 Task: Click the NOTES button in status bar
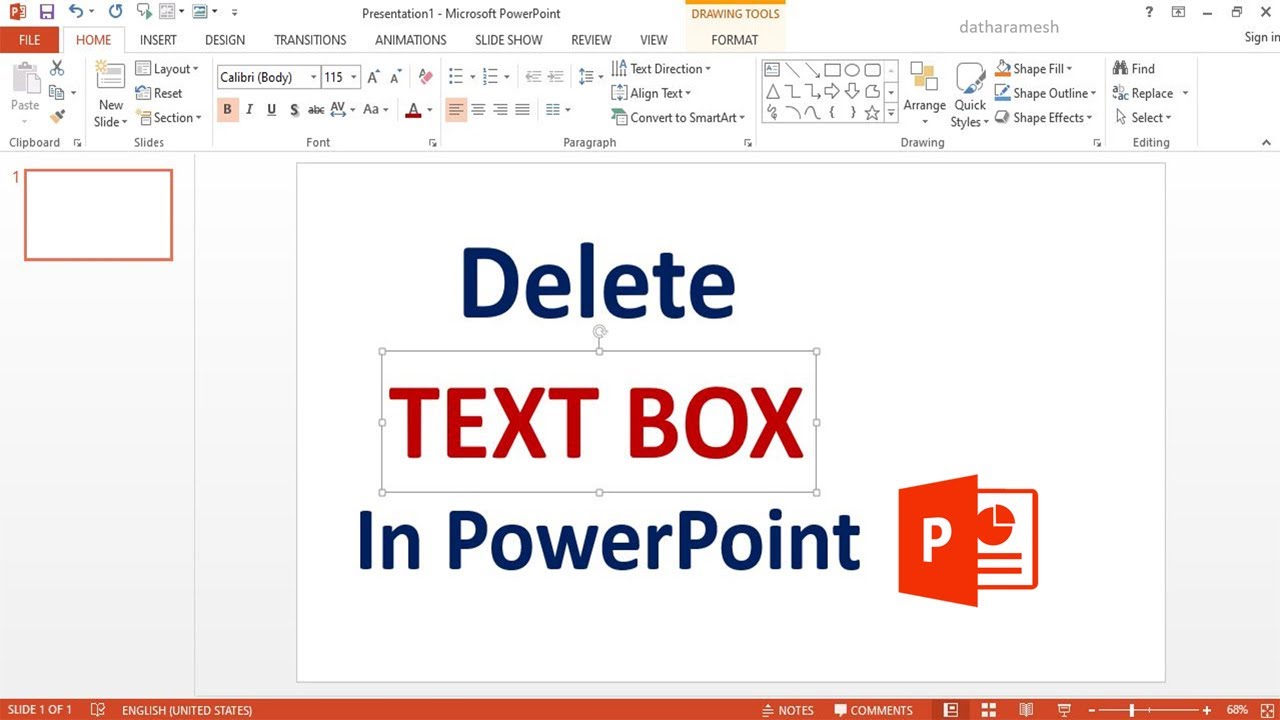pyautogui.click(x=788, y=710)
